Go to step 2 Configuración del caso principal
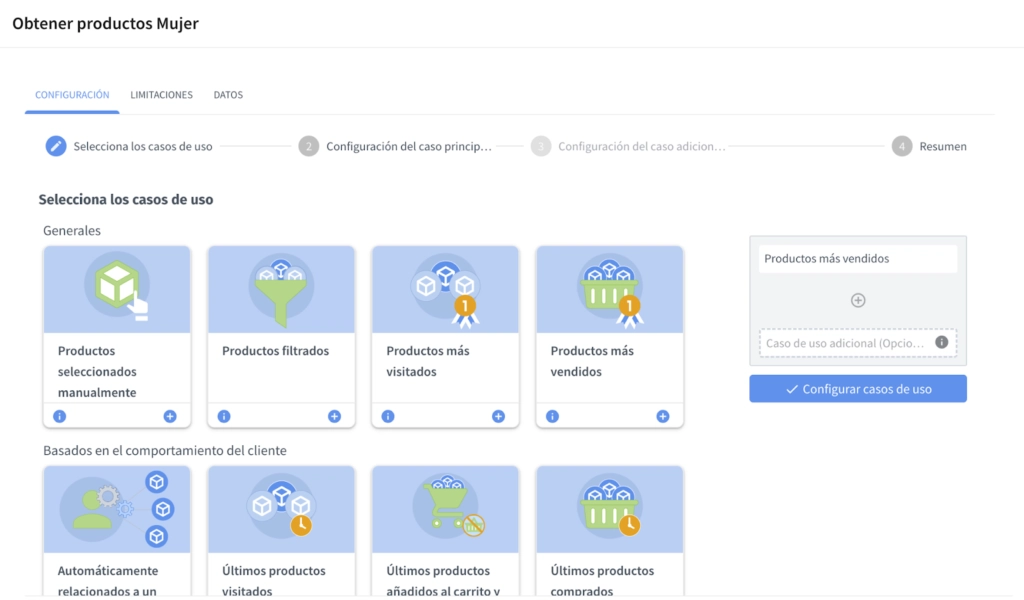This screenshot has width=1024, height=600. tap(396, 146)
